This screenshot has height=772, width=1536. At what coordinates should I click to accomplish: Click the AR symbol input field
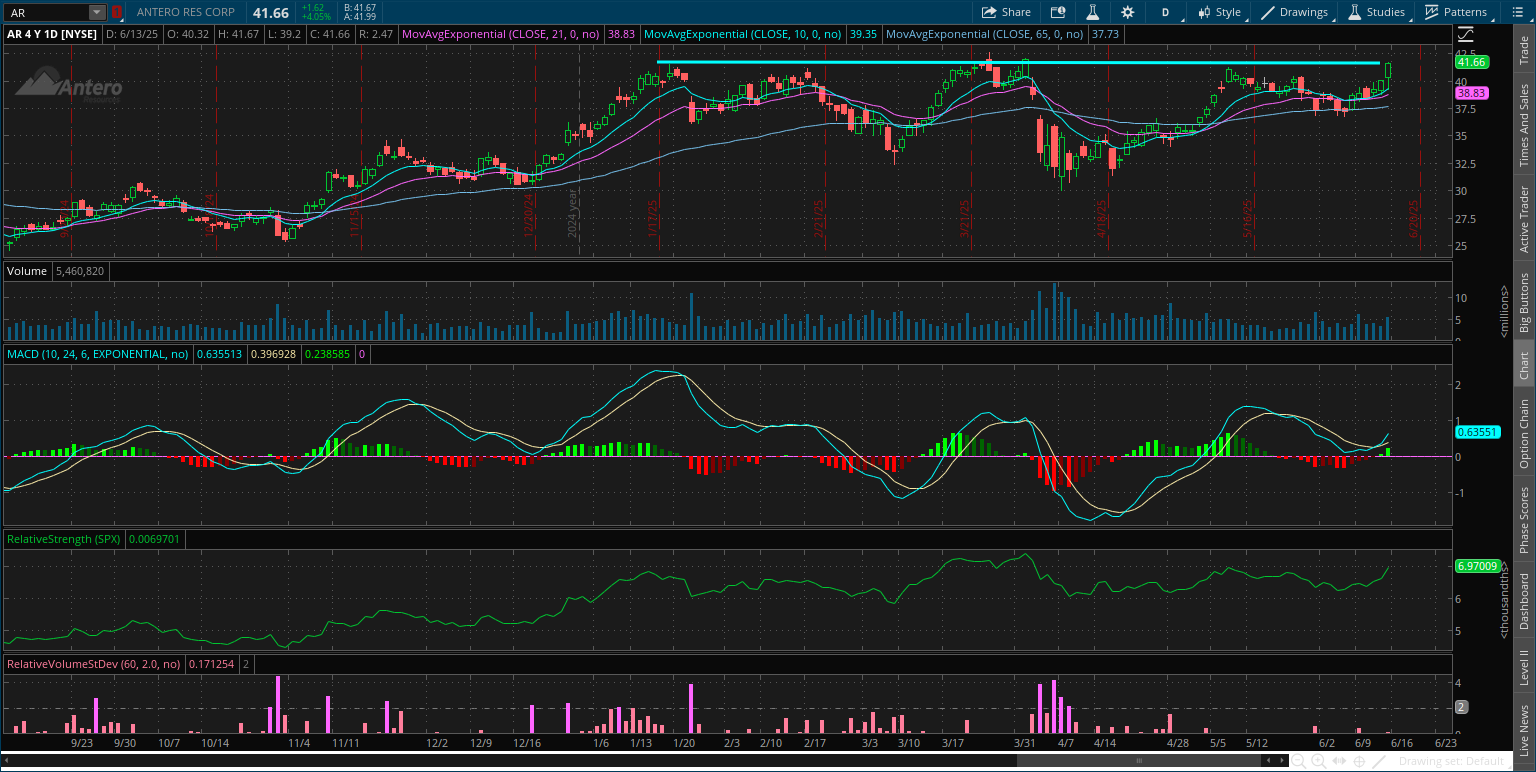(46, 12)
